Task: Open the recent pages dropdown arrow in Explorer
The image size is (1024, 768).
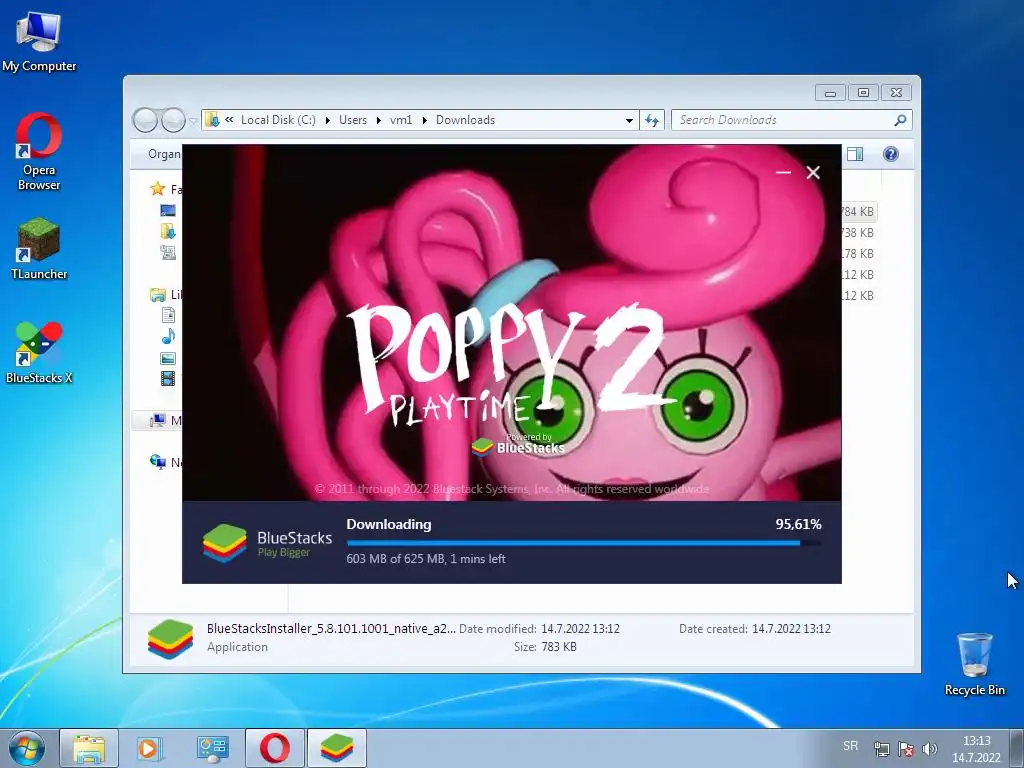Action: point(193,121)
